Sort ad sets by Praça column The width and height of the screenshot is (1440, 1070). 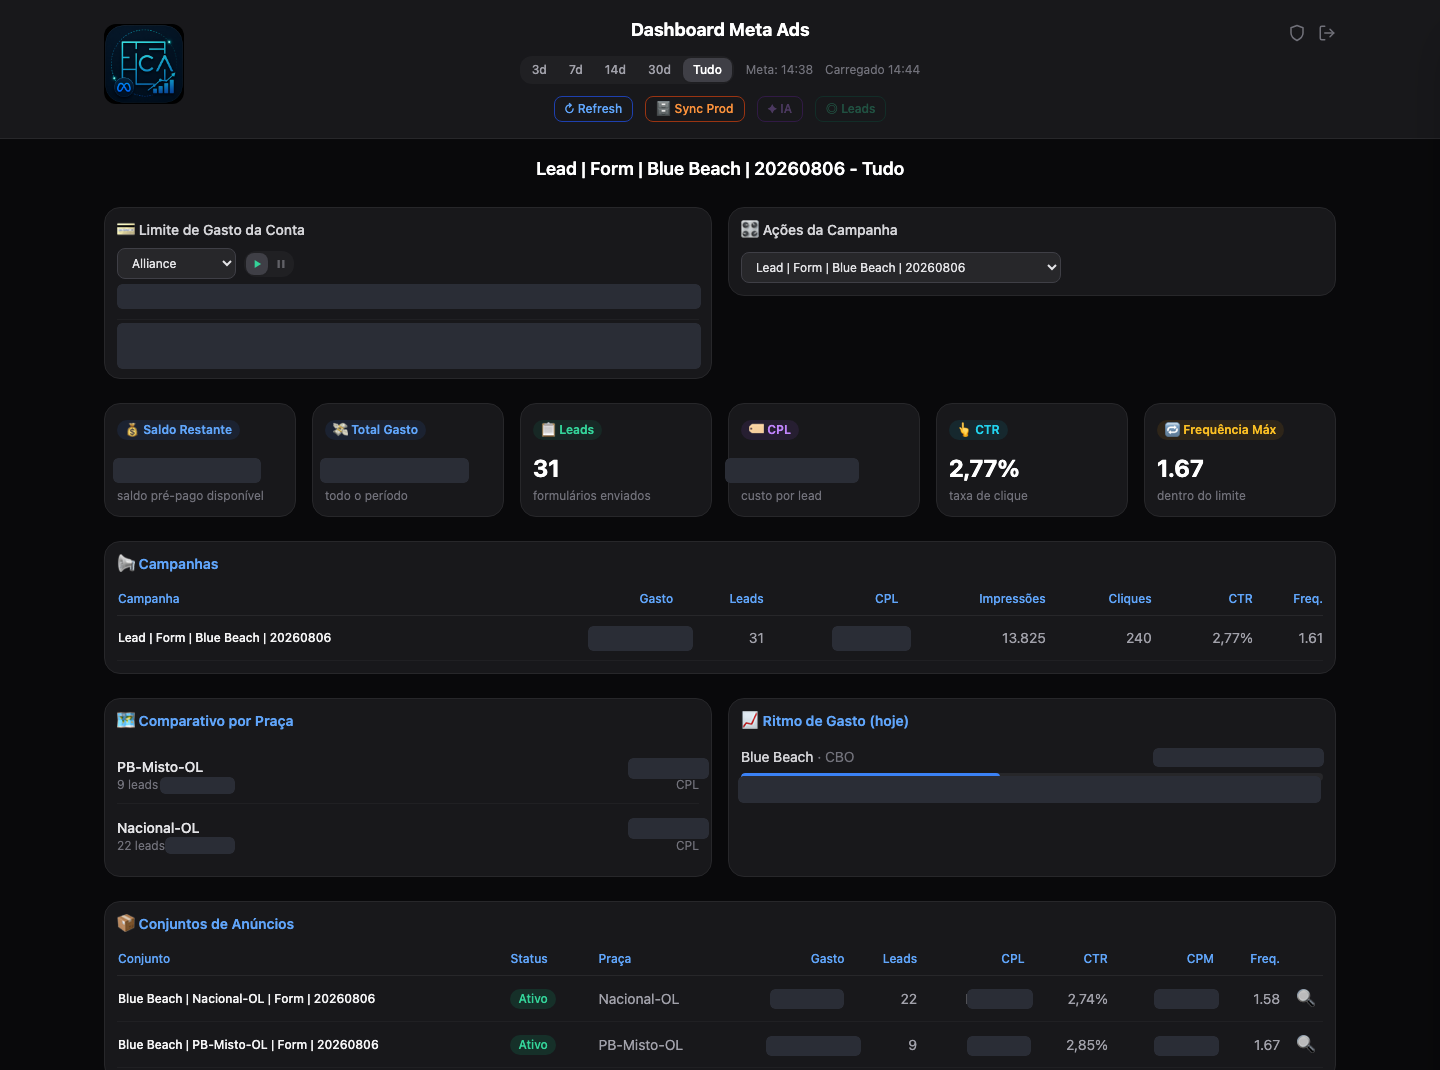pos(615,959)
